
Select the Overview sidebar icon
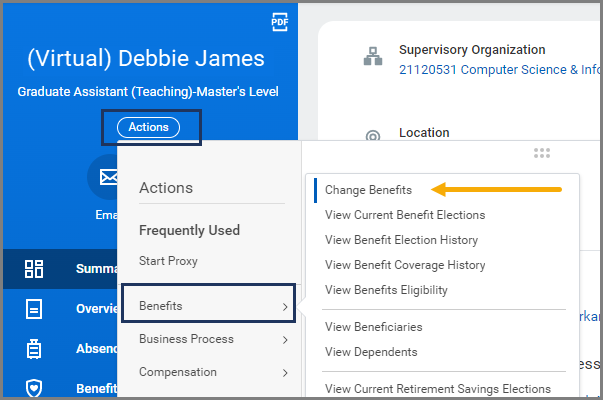(34, 308)
